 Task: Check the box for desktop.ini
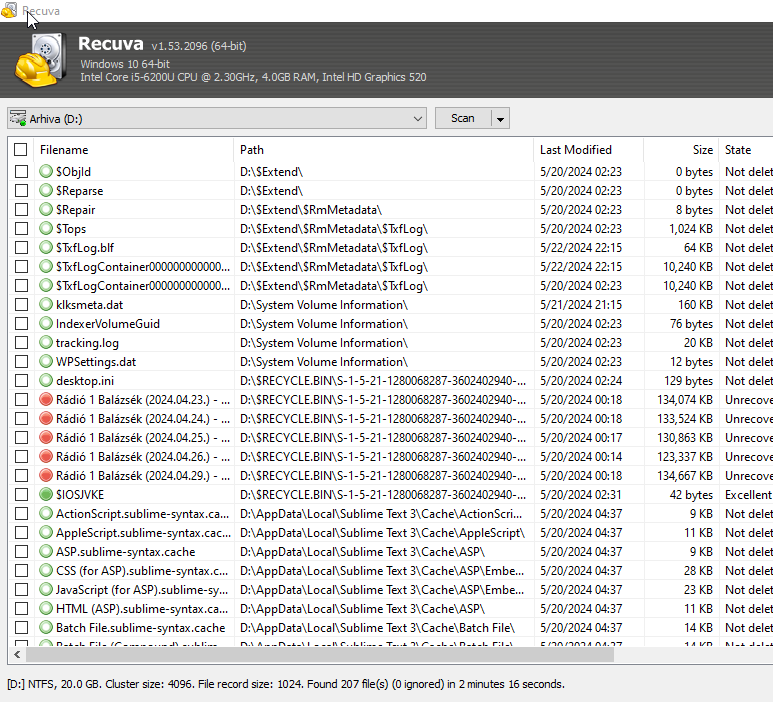tap(21, 380)
